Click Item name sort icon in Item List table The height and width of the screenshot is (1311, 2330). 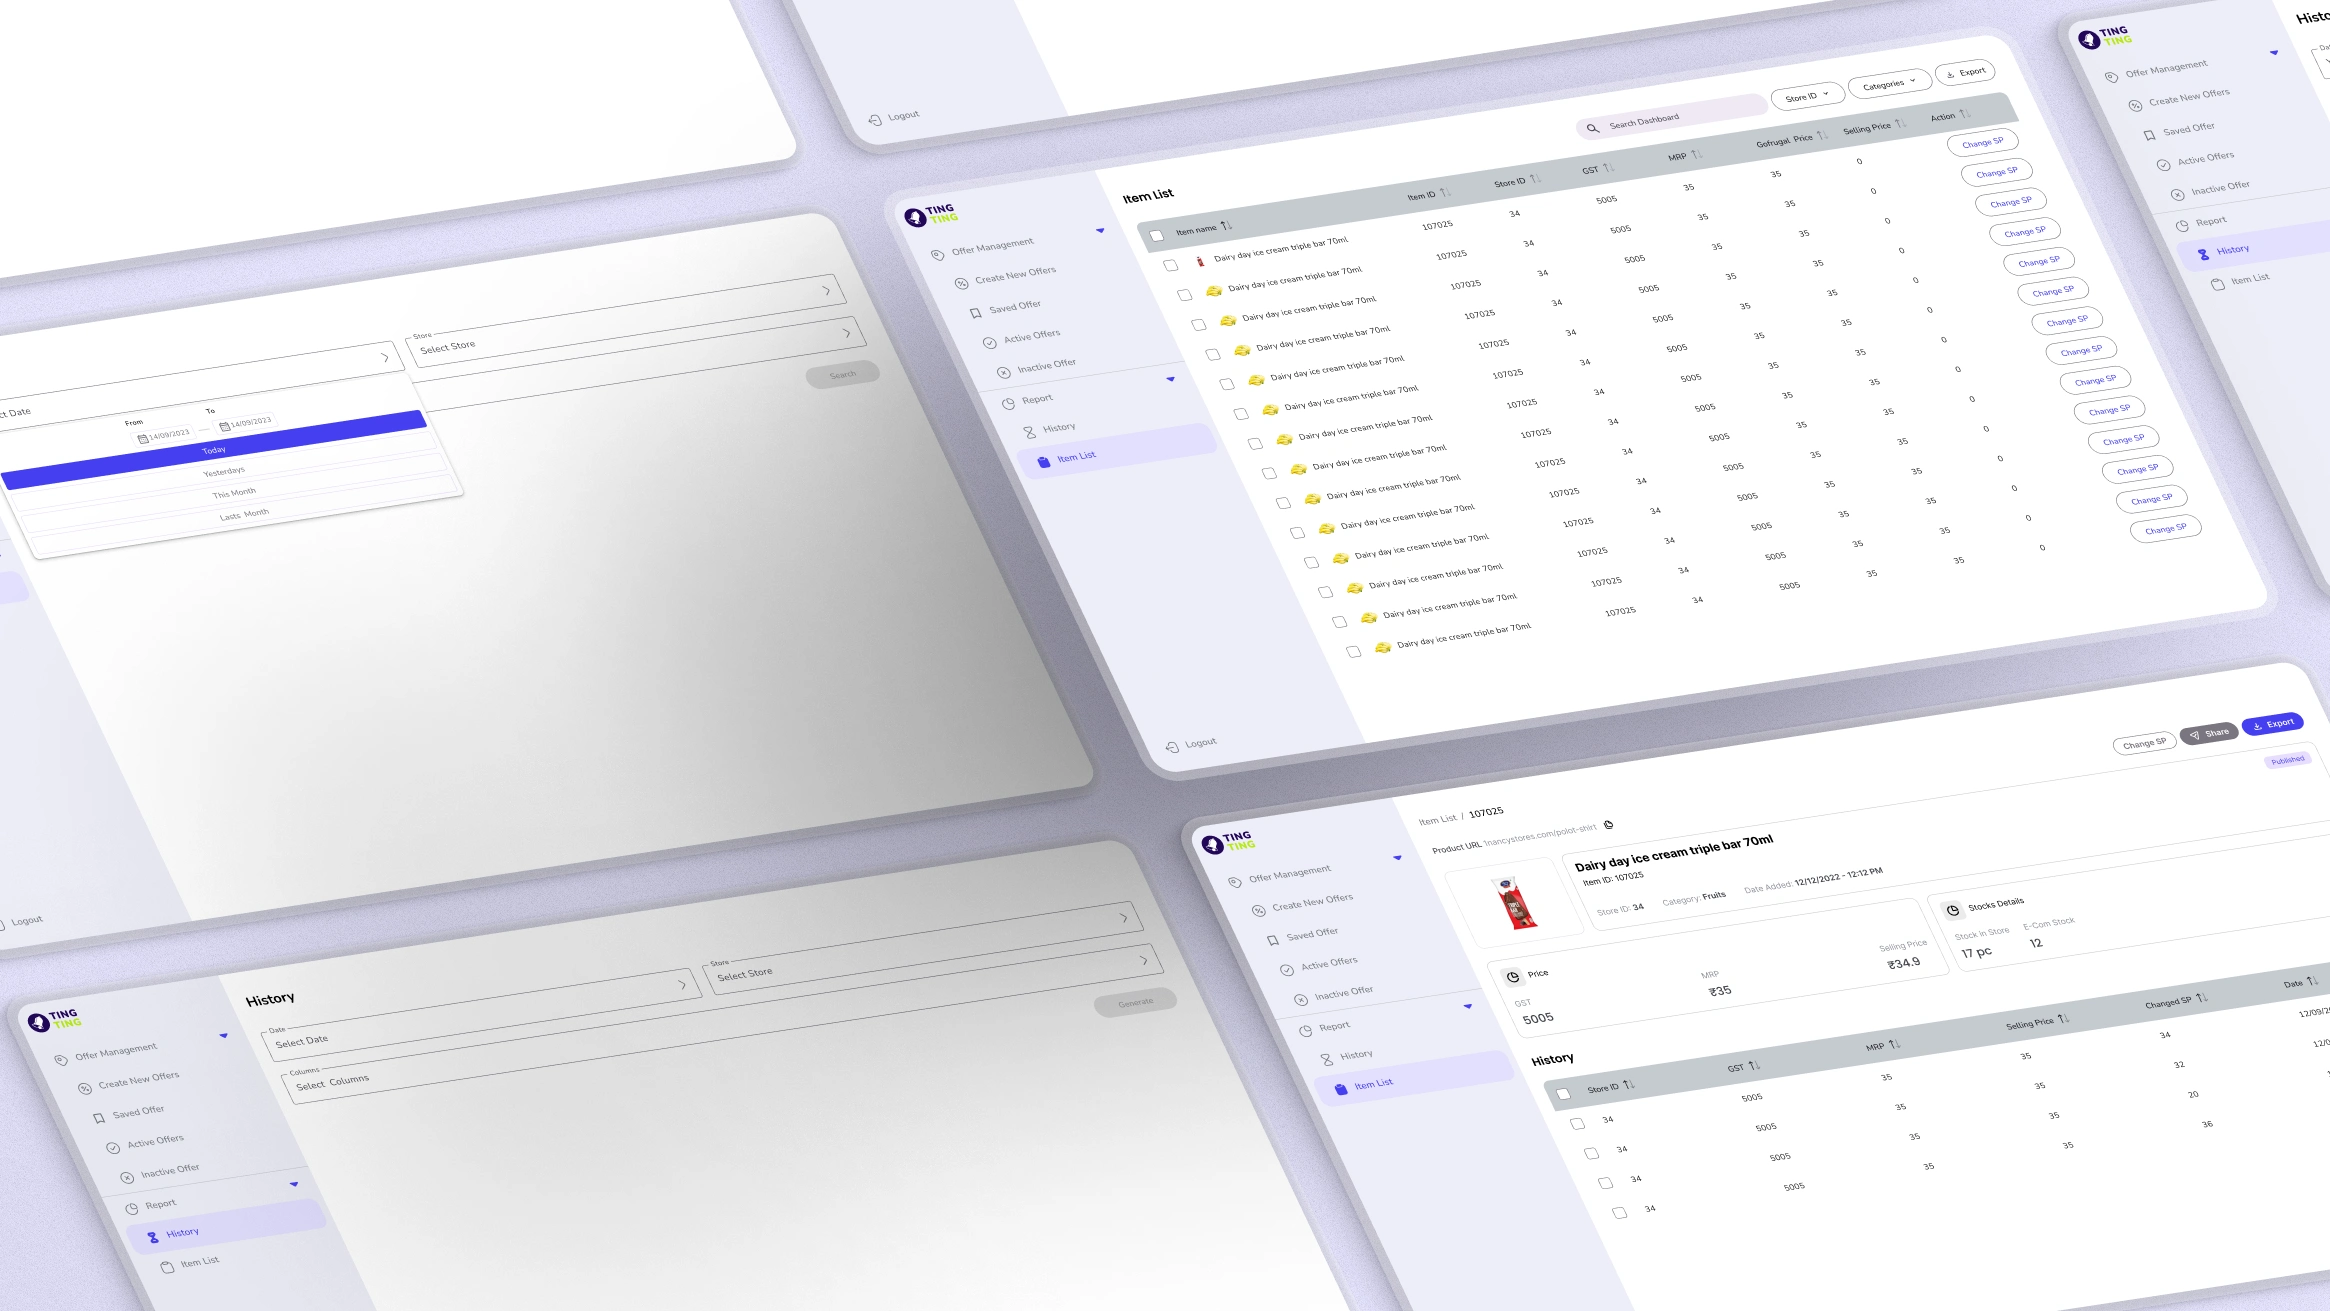click(1227, 226)
